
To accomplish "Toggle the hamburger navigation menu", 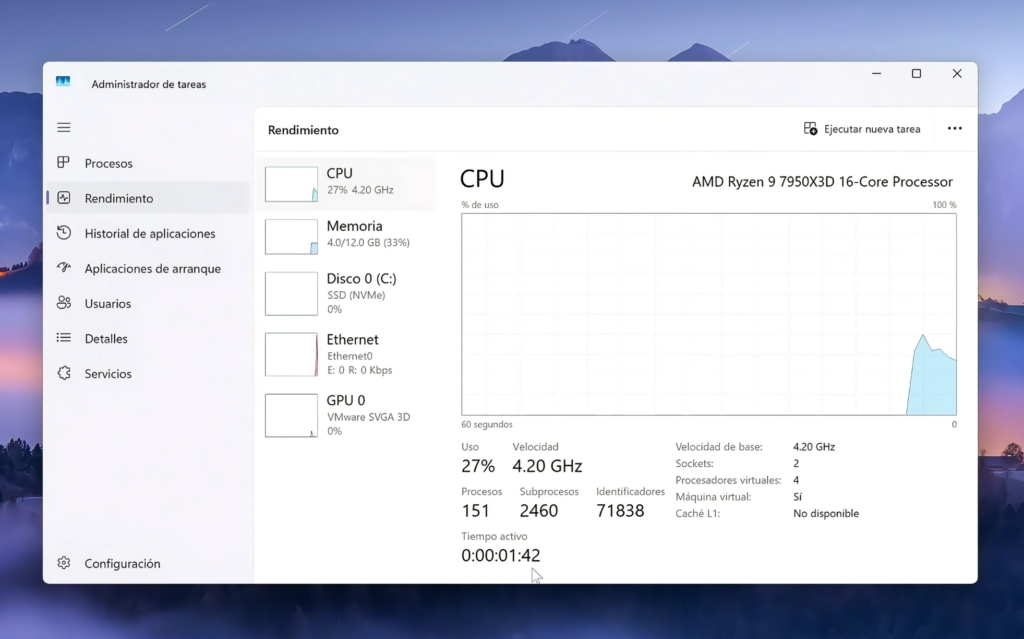I will click(63, 127).
